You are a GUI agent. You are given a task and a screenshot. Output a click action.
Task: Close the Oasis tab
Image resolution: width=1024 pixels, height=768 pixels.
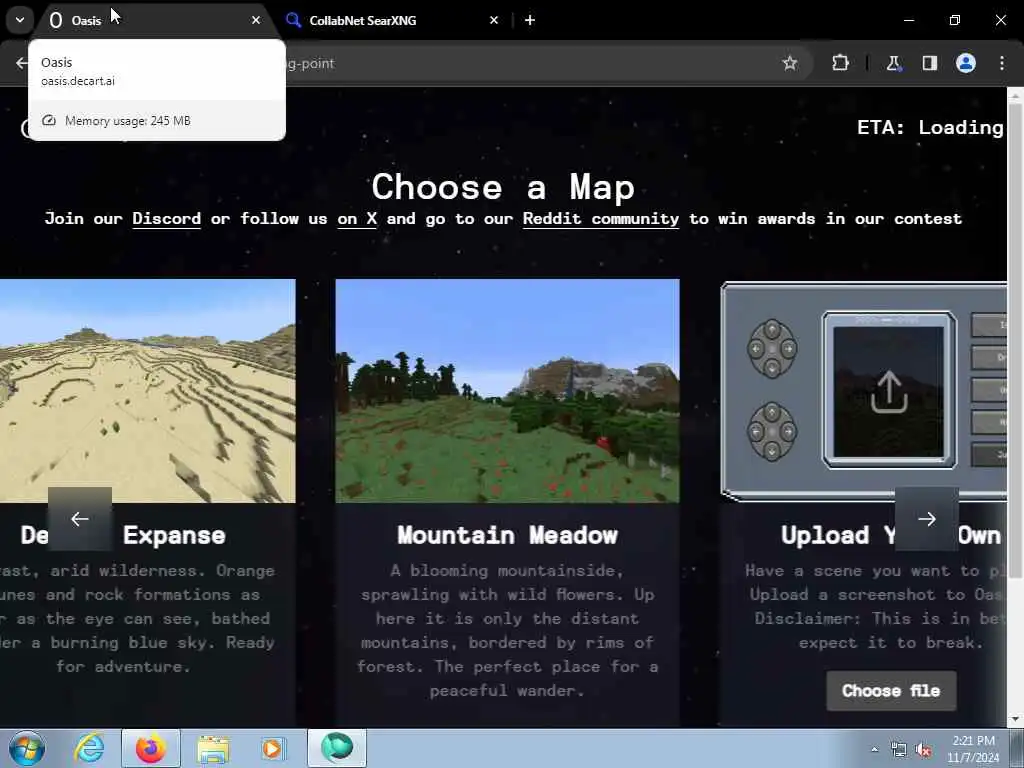tap(256, 20)
